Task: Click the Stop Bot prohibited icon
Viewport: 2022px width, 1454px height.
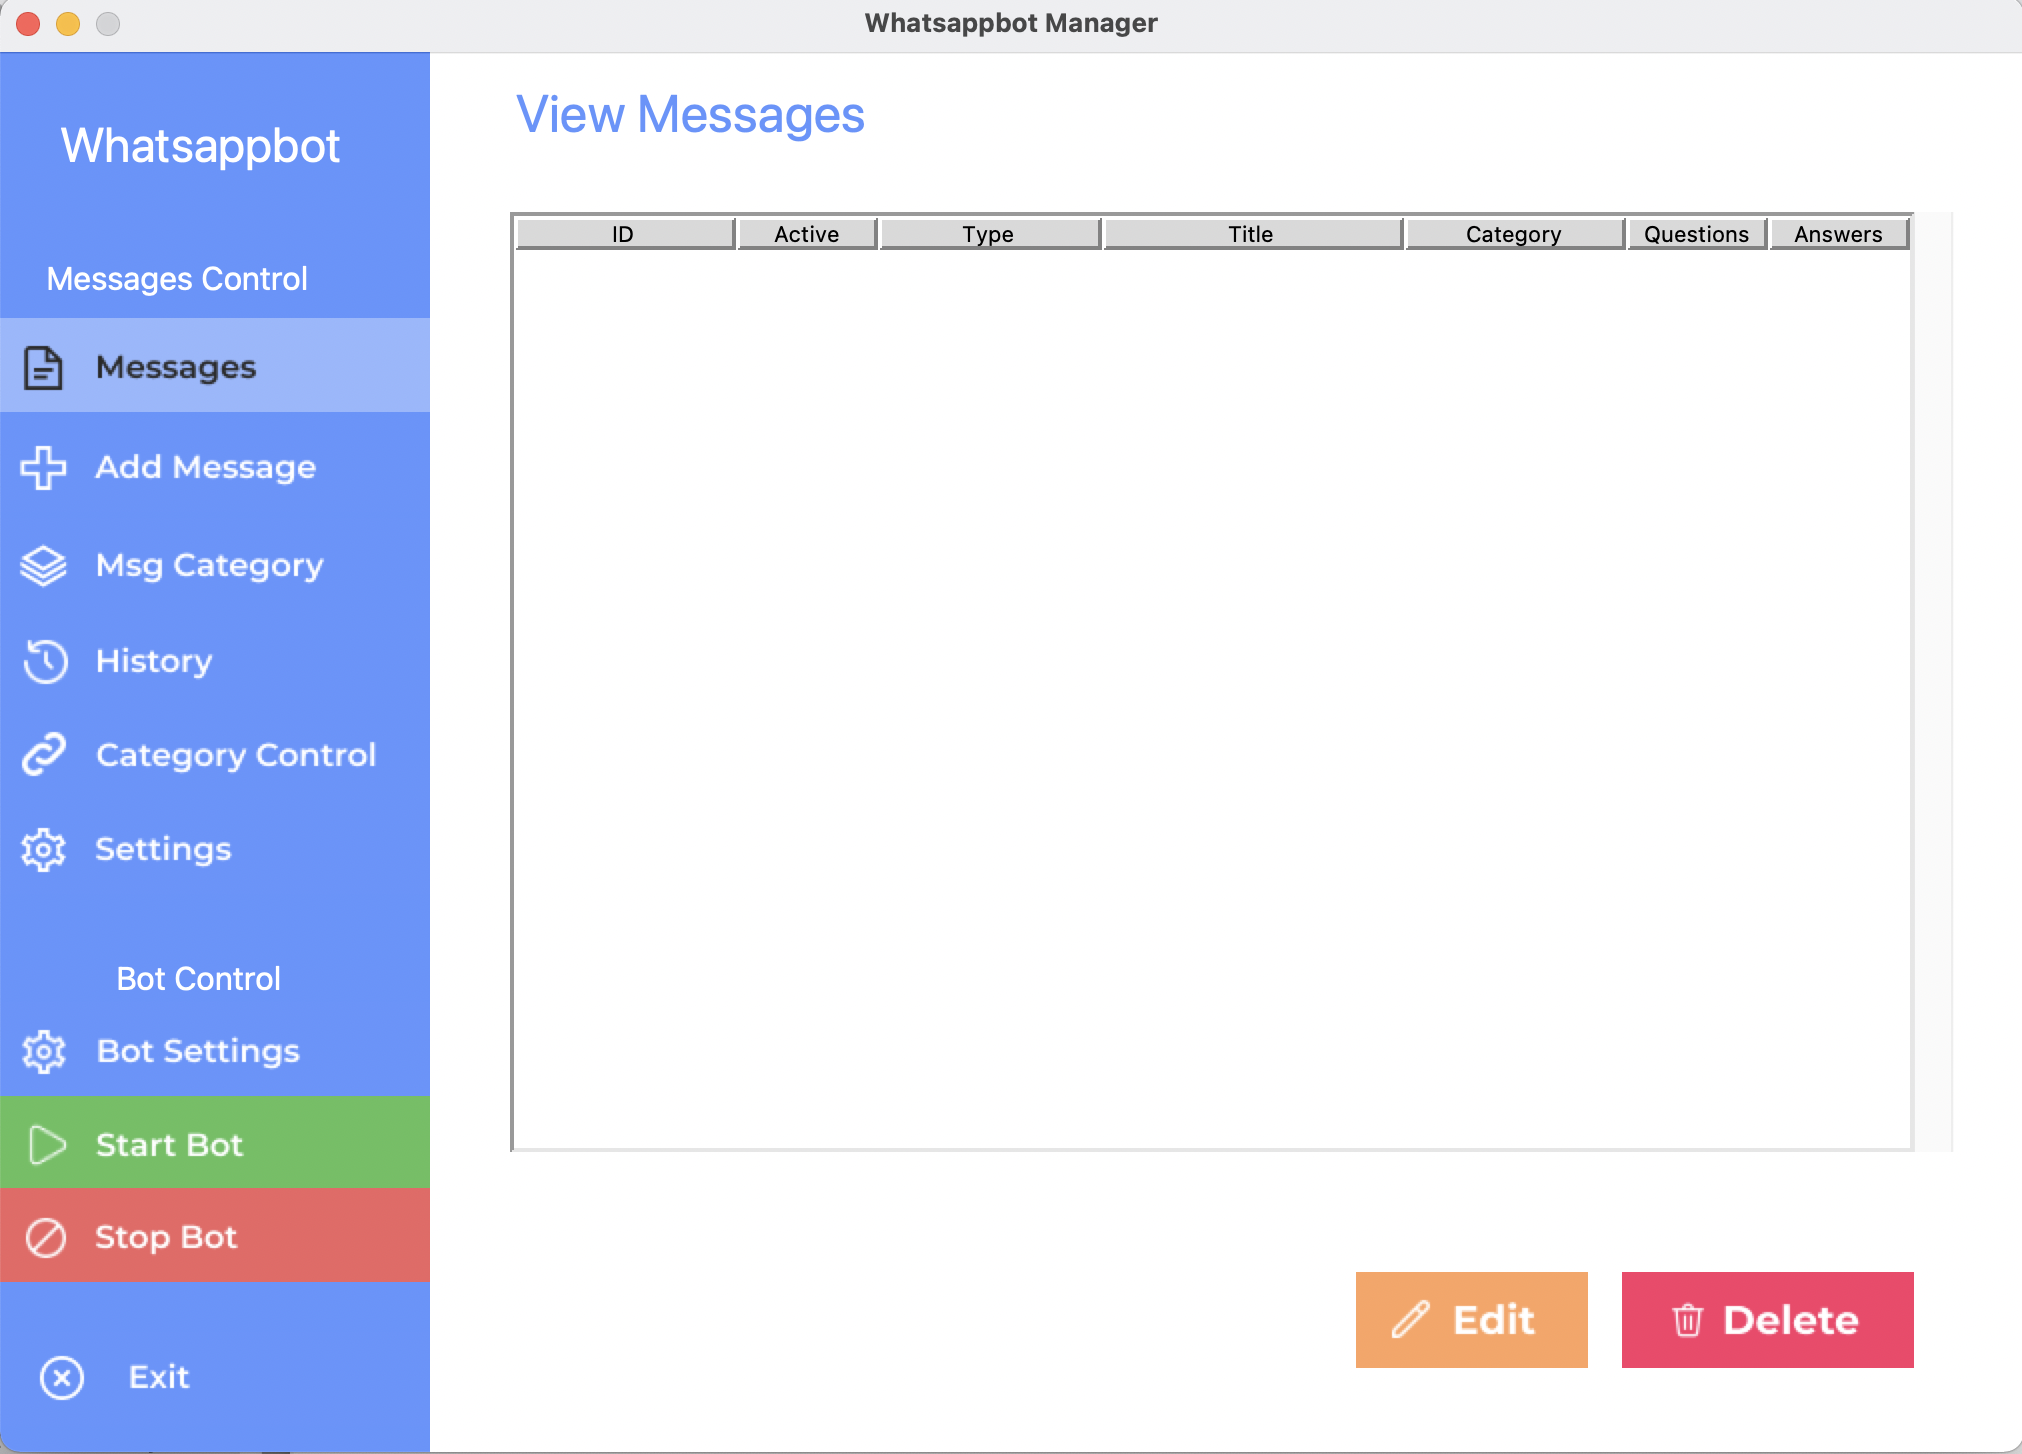Action: (46, 1238)
